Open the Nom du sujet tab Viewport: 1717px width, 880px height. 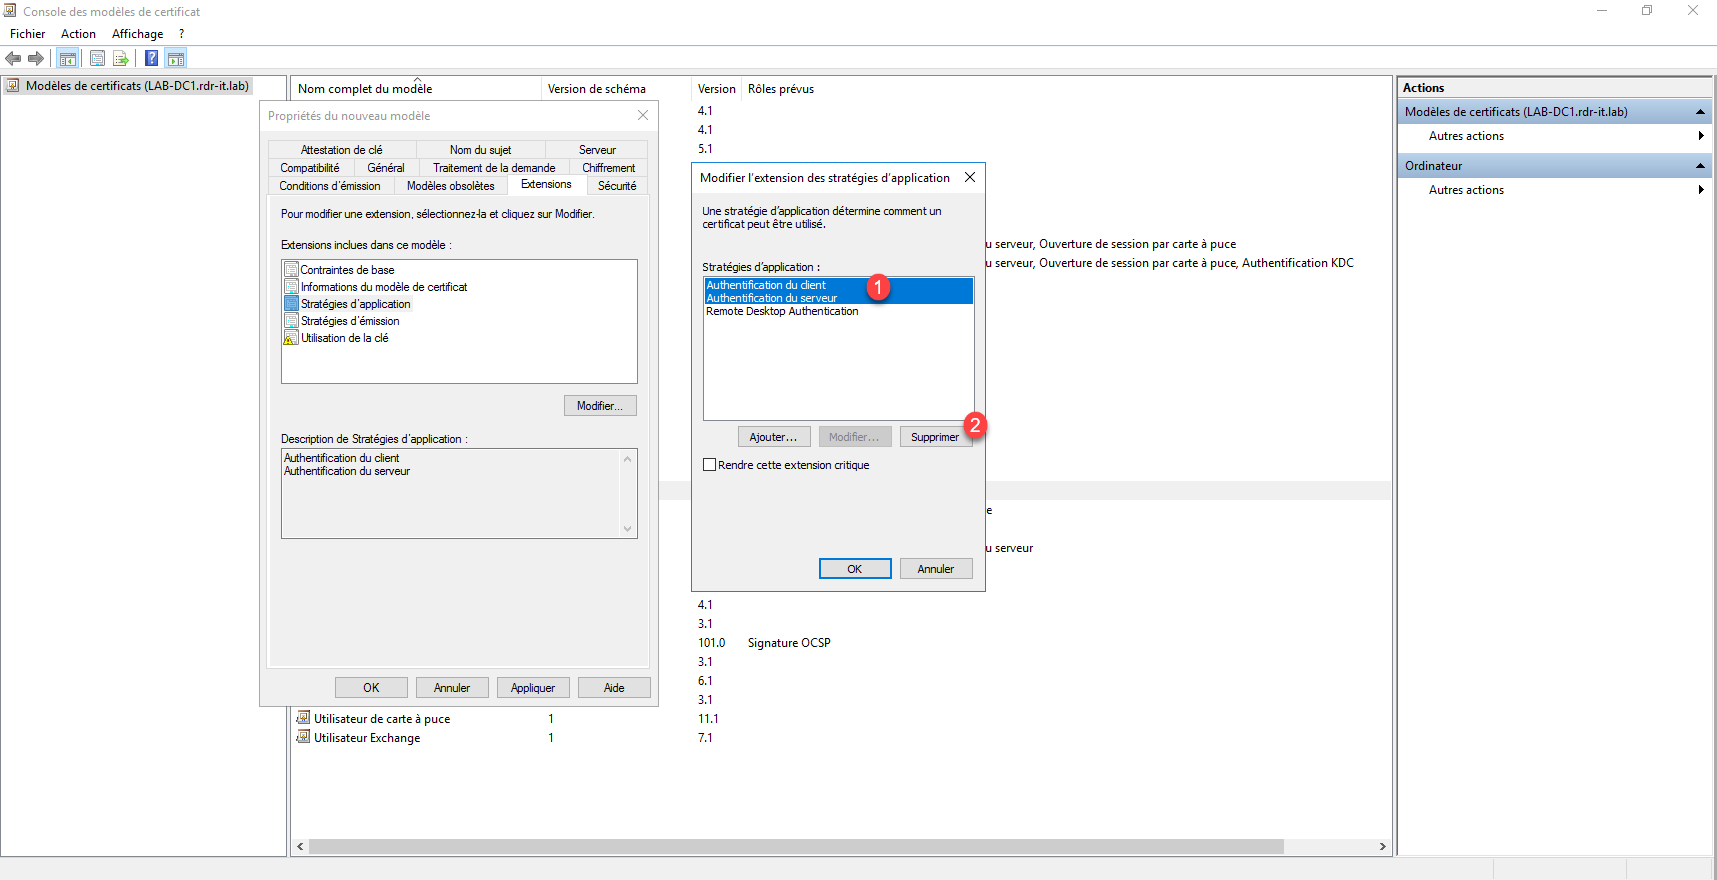pyautogui.click(x=480, y=150)
